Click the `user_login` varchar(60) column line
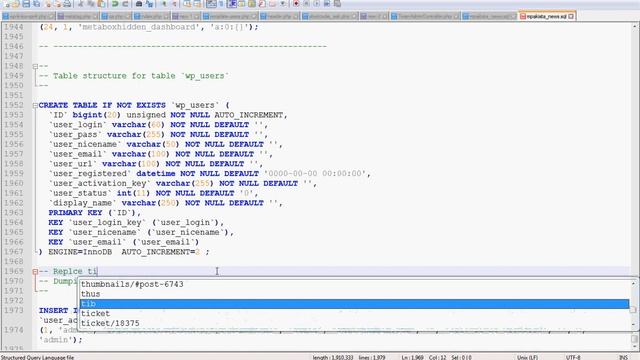Viewport: 640px width, 360px height. point(158,125)
